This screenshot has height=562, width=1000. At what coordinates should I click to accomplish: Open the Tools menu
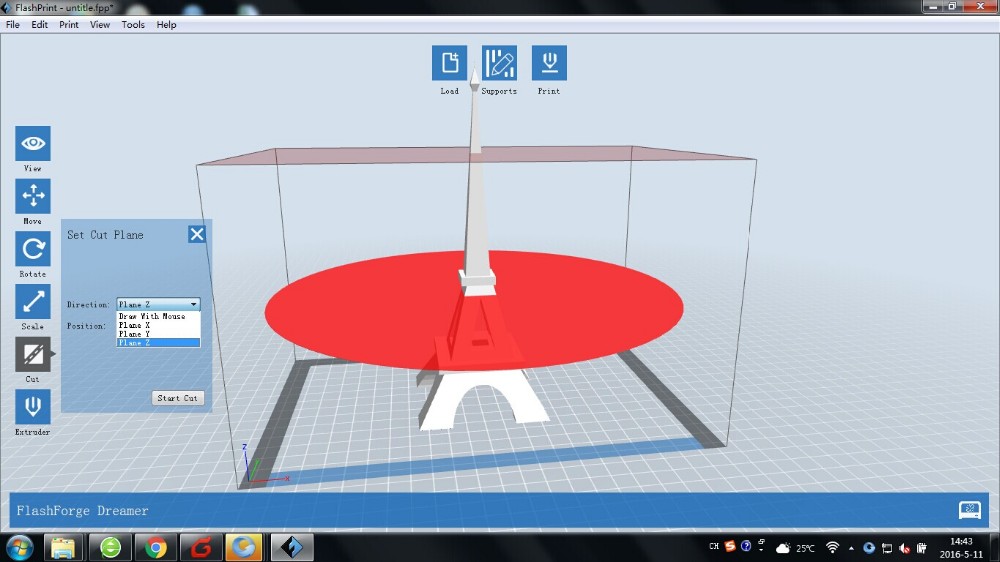(x=133, y=25)
